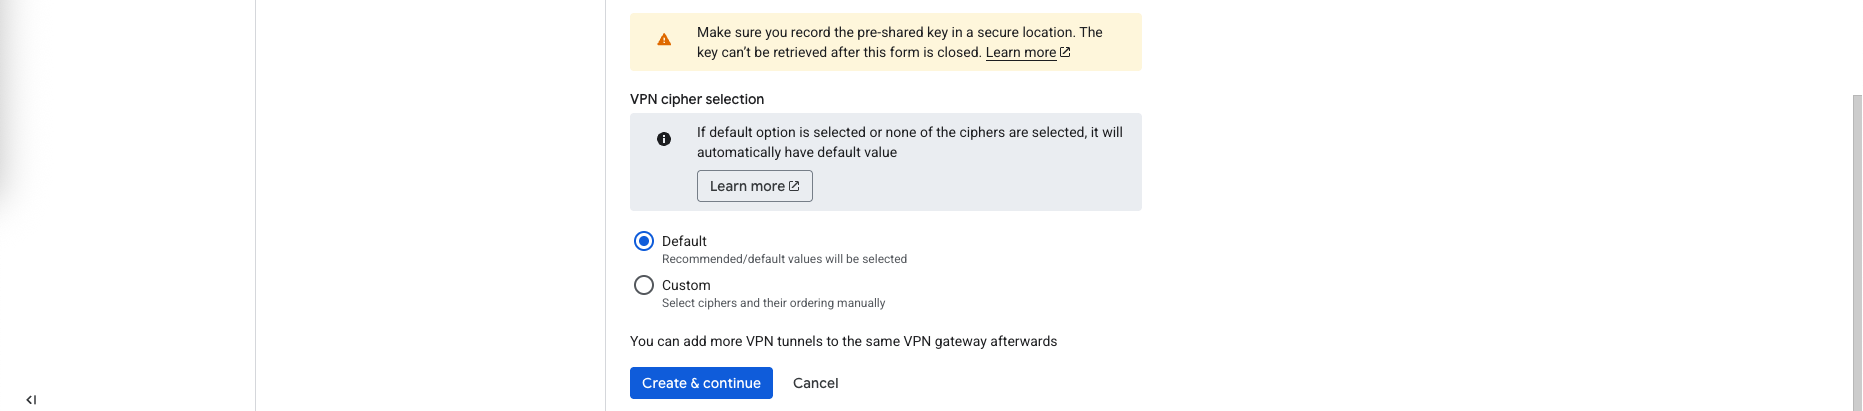Click the orange warning triangle icon
Image resolution: width=1863 pixels, height=411 pixels.
click(x=664, y=40)
